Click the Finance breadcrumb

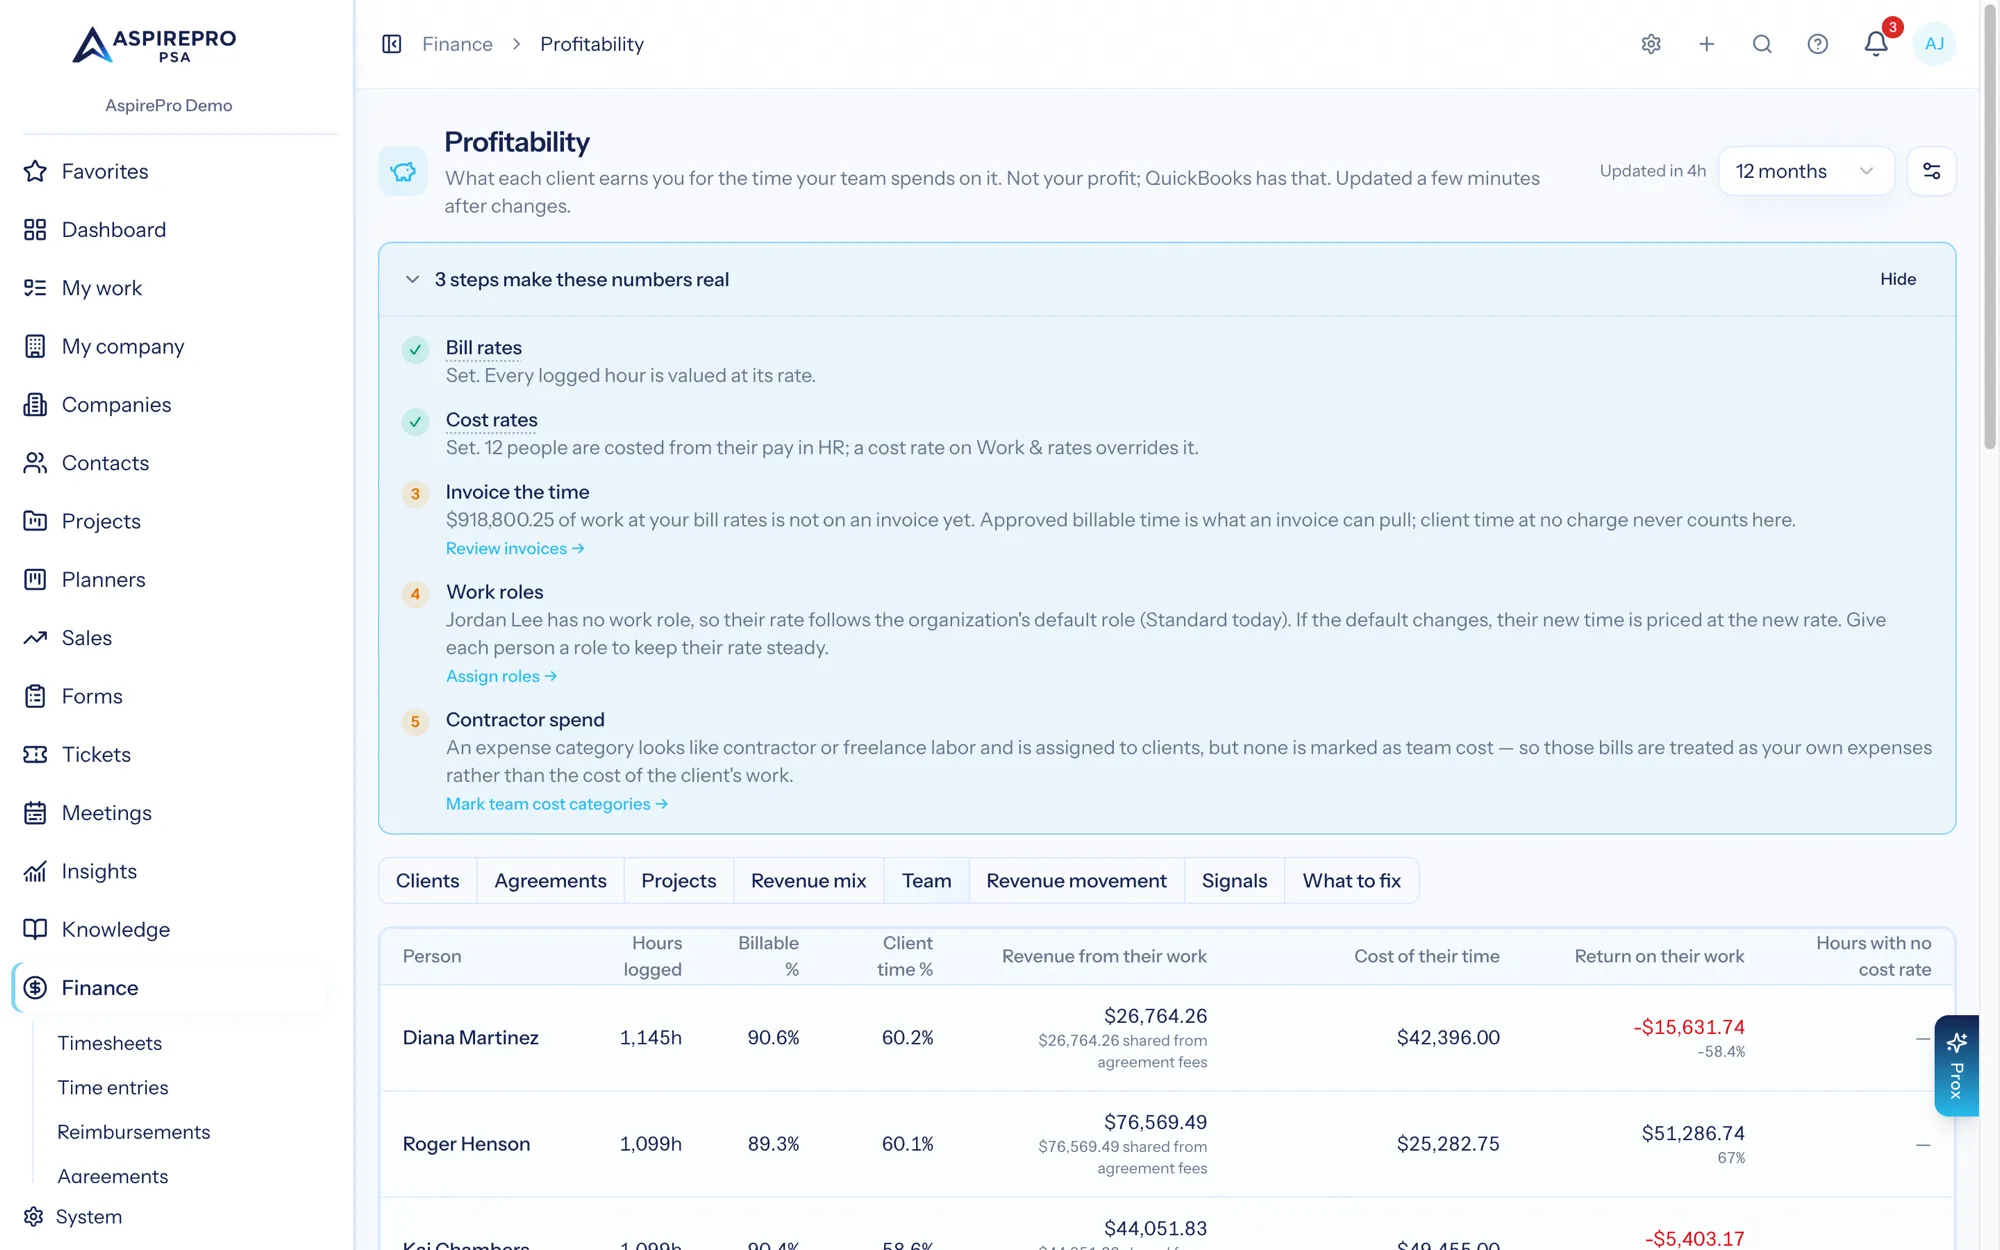[457, 44]
